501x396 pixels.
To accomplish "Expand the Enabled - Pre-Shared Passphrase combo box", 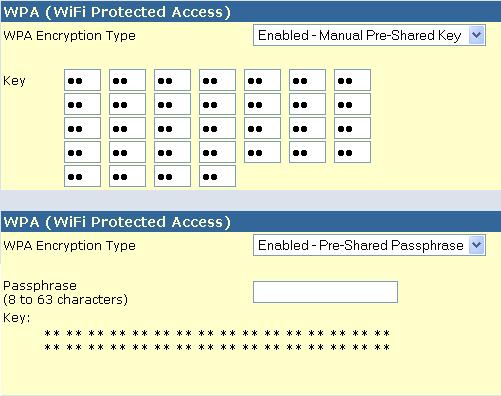I will [369, 245].
